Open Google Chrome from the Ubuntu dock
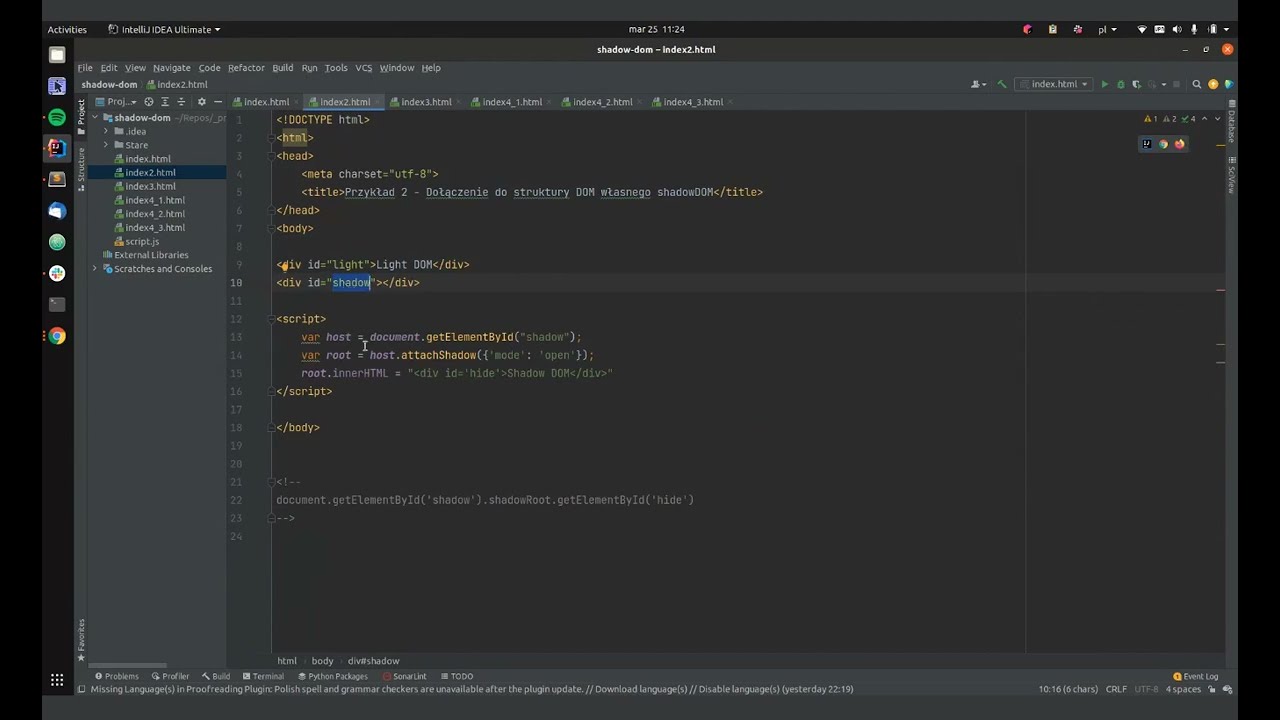This screenshot has width=1280, height=720. click(x=57, y=336)
